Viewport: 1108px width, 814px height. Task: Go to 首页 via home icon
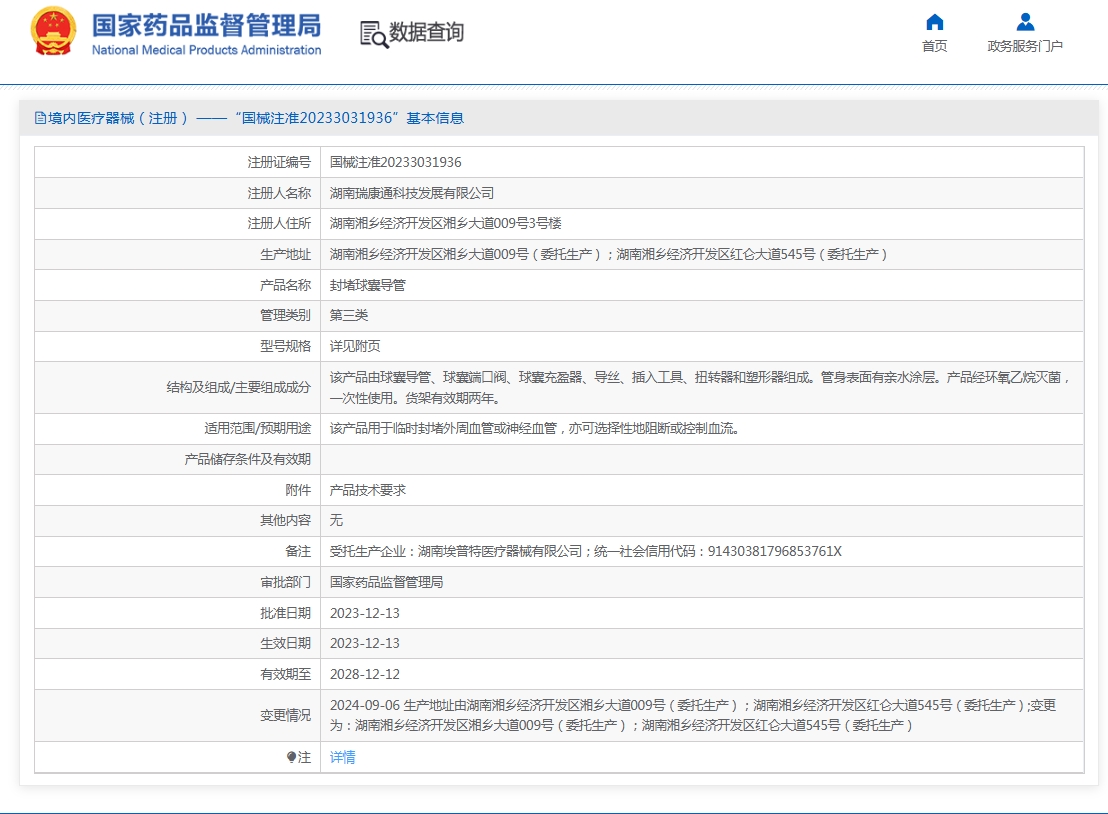click(x=934, y=23)
